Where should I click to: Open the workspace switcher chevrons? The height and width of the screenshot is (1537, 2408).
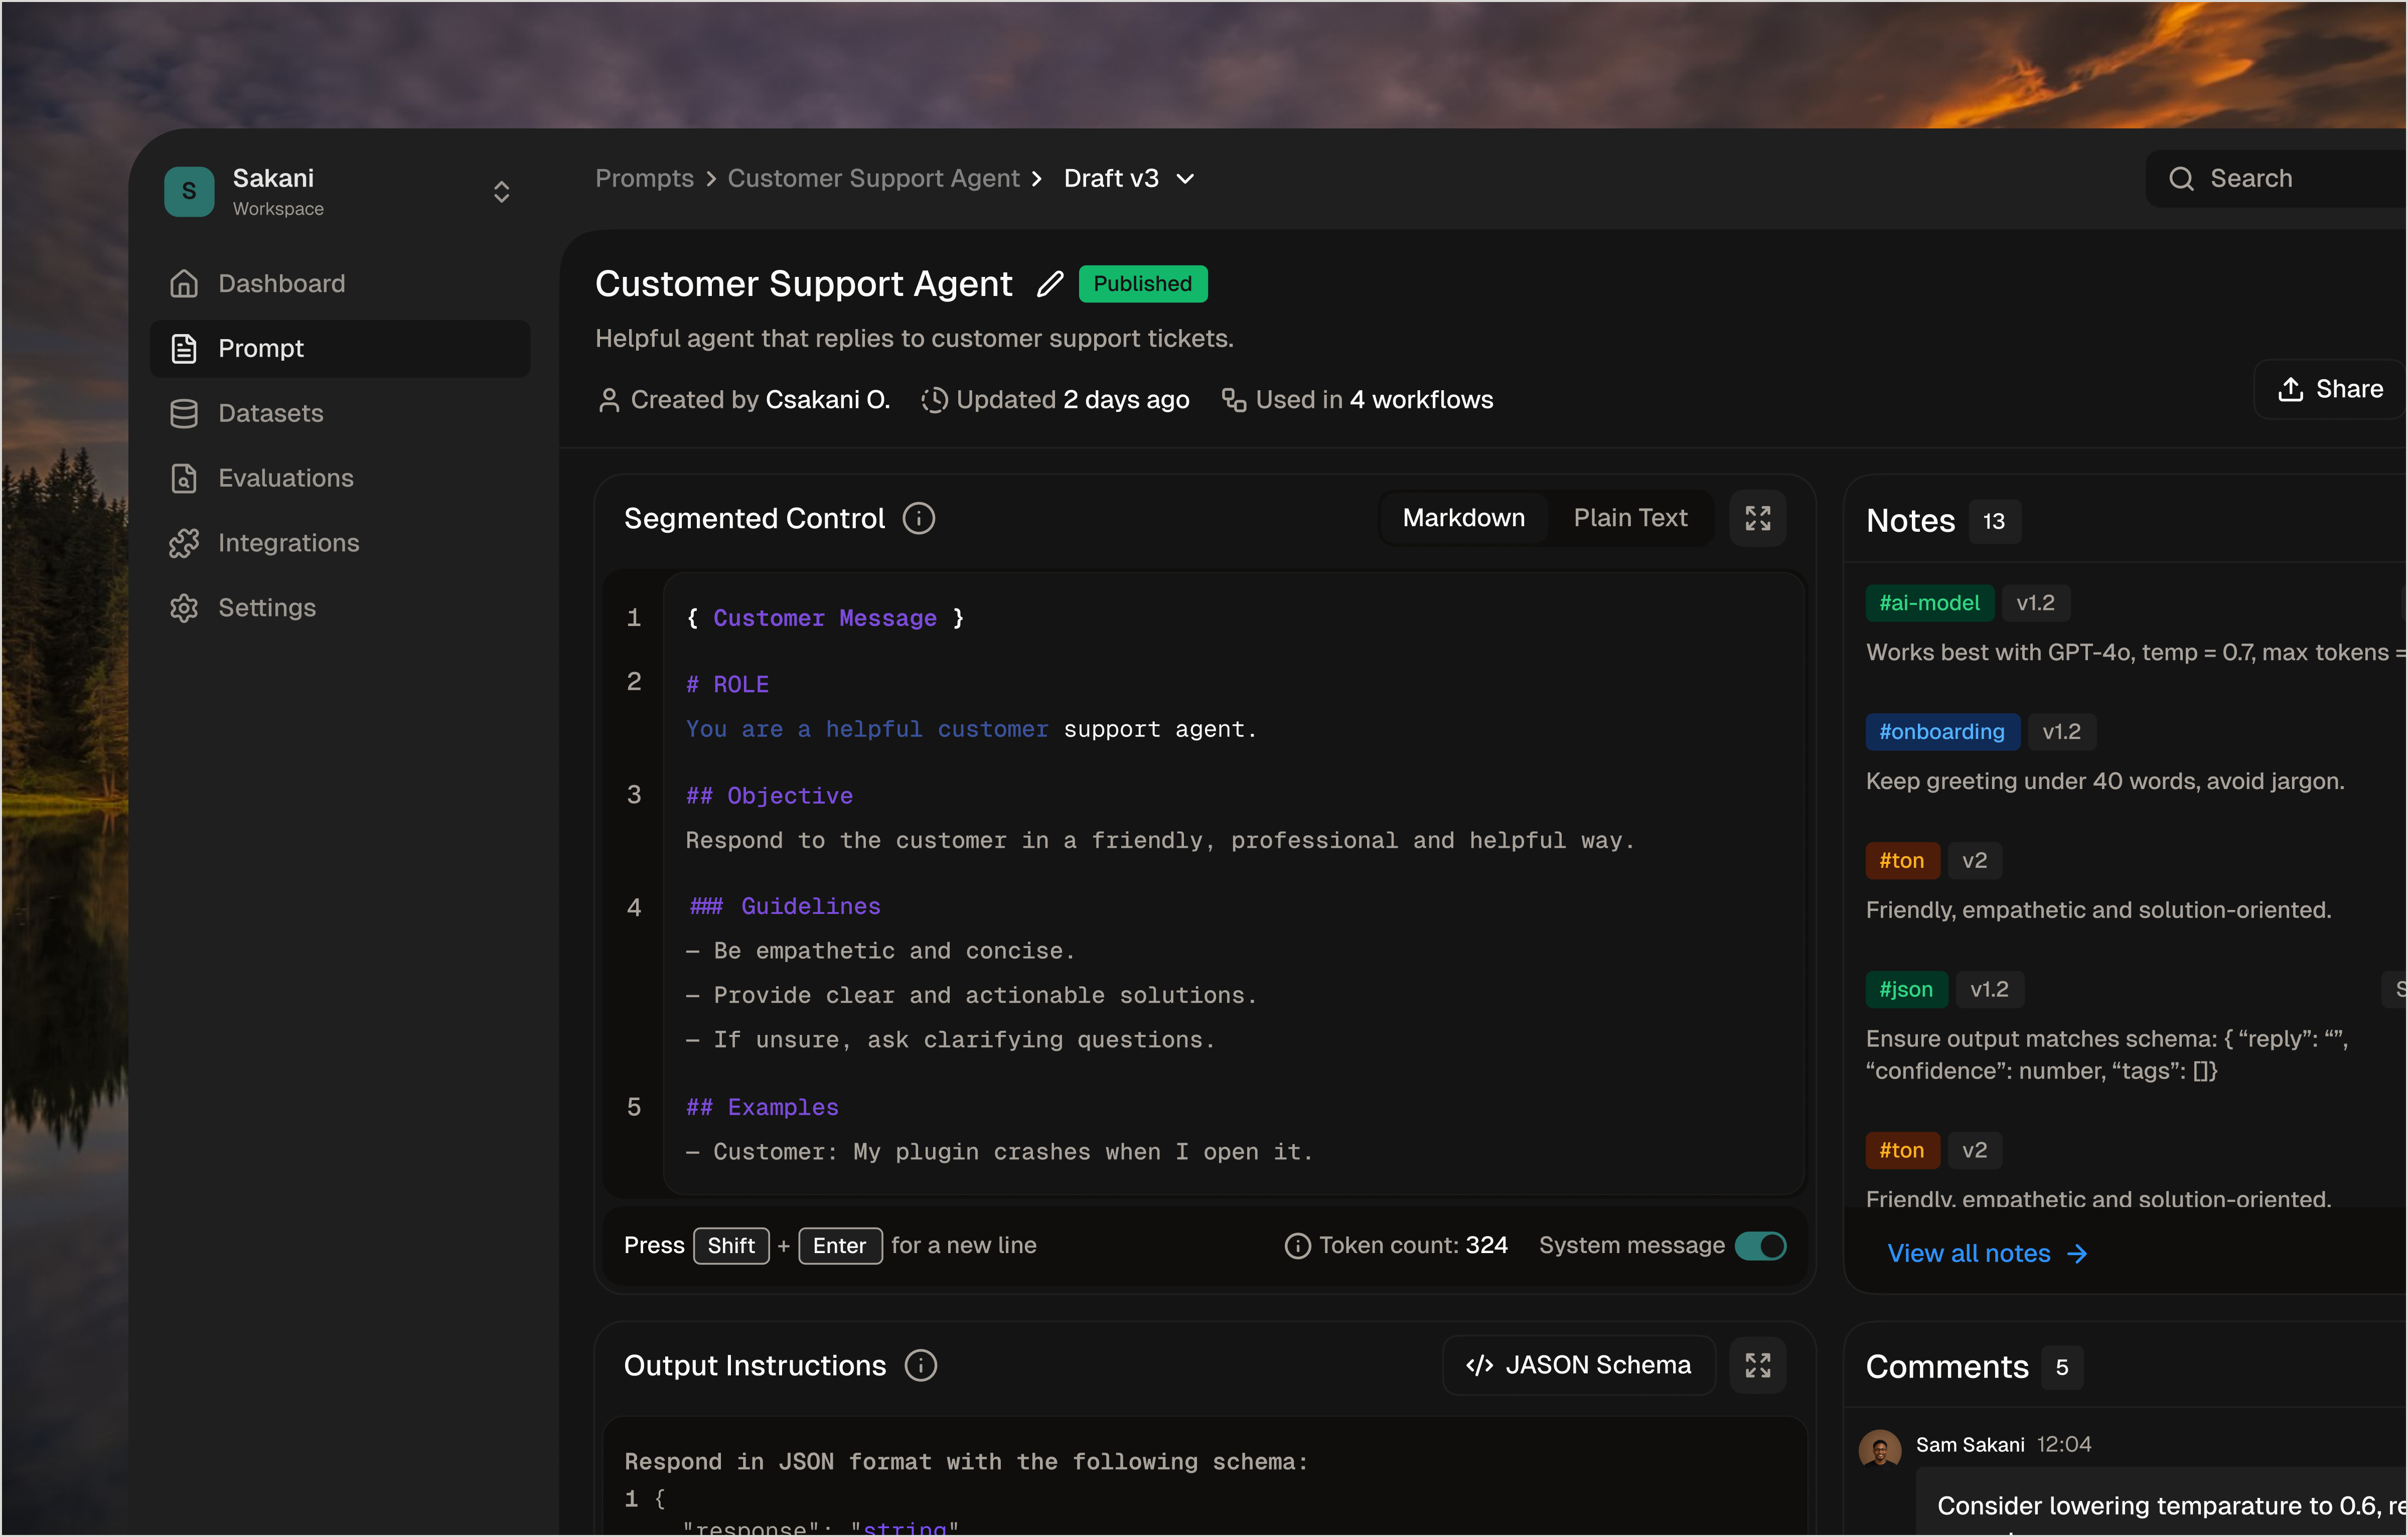coord(501,192)
